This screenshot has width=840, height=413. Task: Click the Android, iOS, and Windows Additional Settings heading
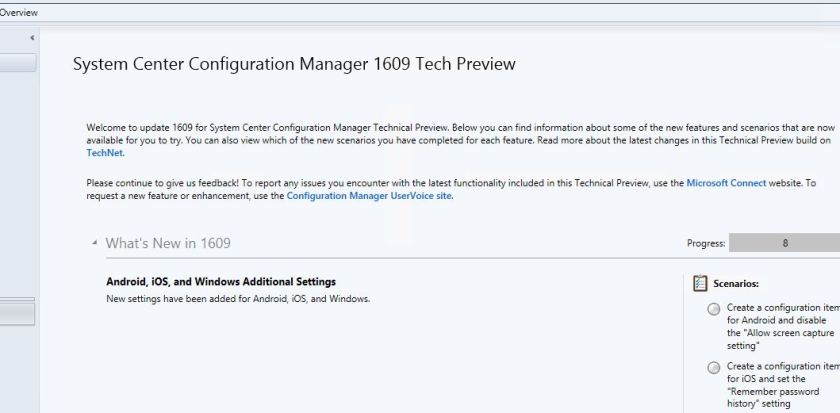pyautogui.click(x=220, y=281)
